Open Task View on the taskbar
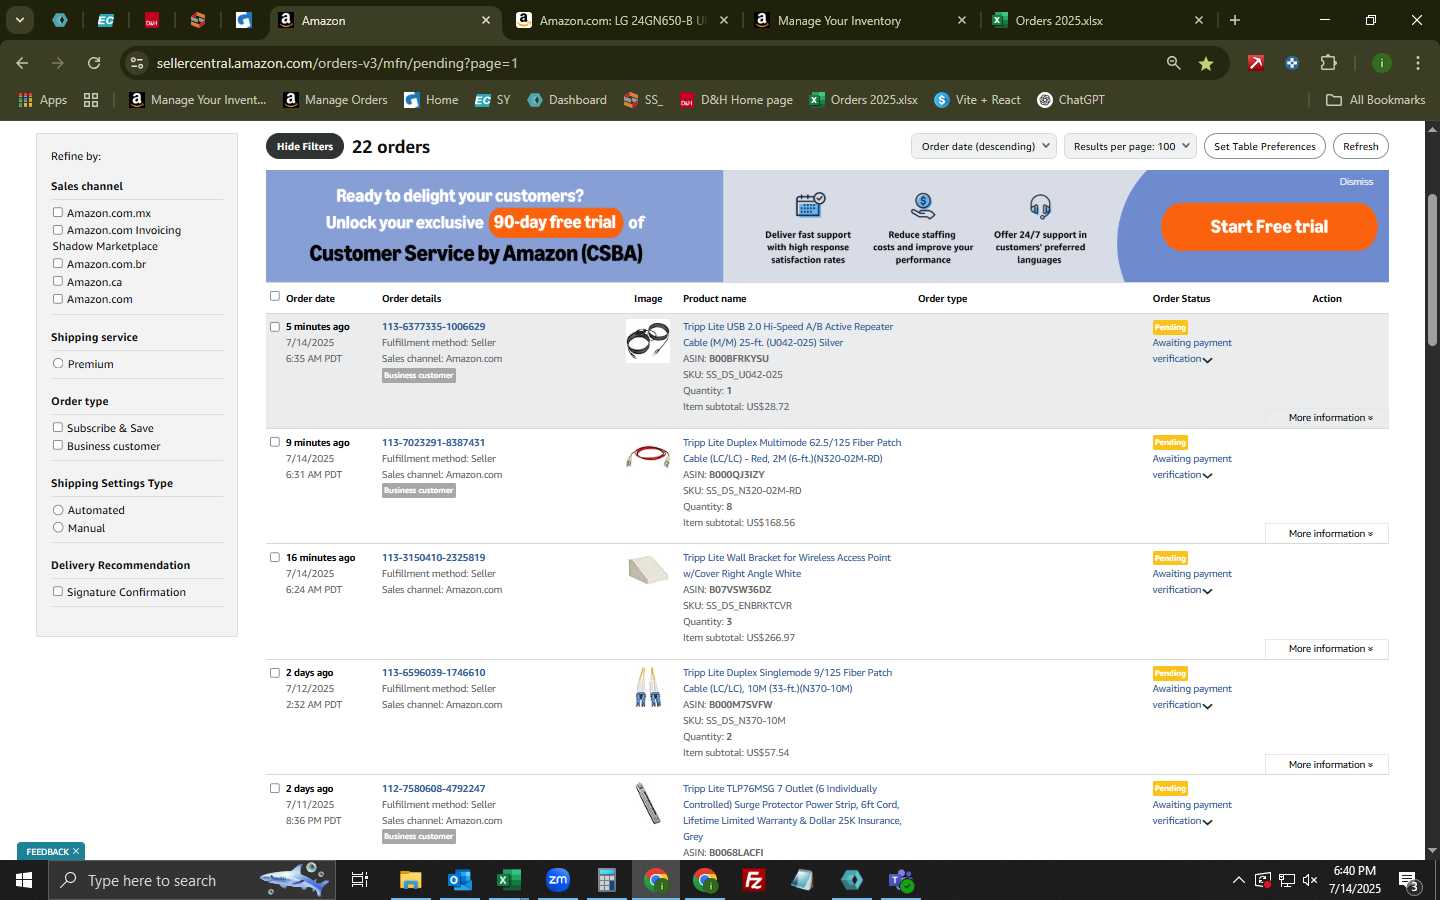This screenshot has width=1440, height=900. 360,880
